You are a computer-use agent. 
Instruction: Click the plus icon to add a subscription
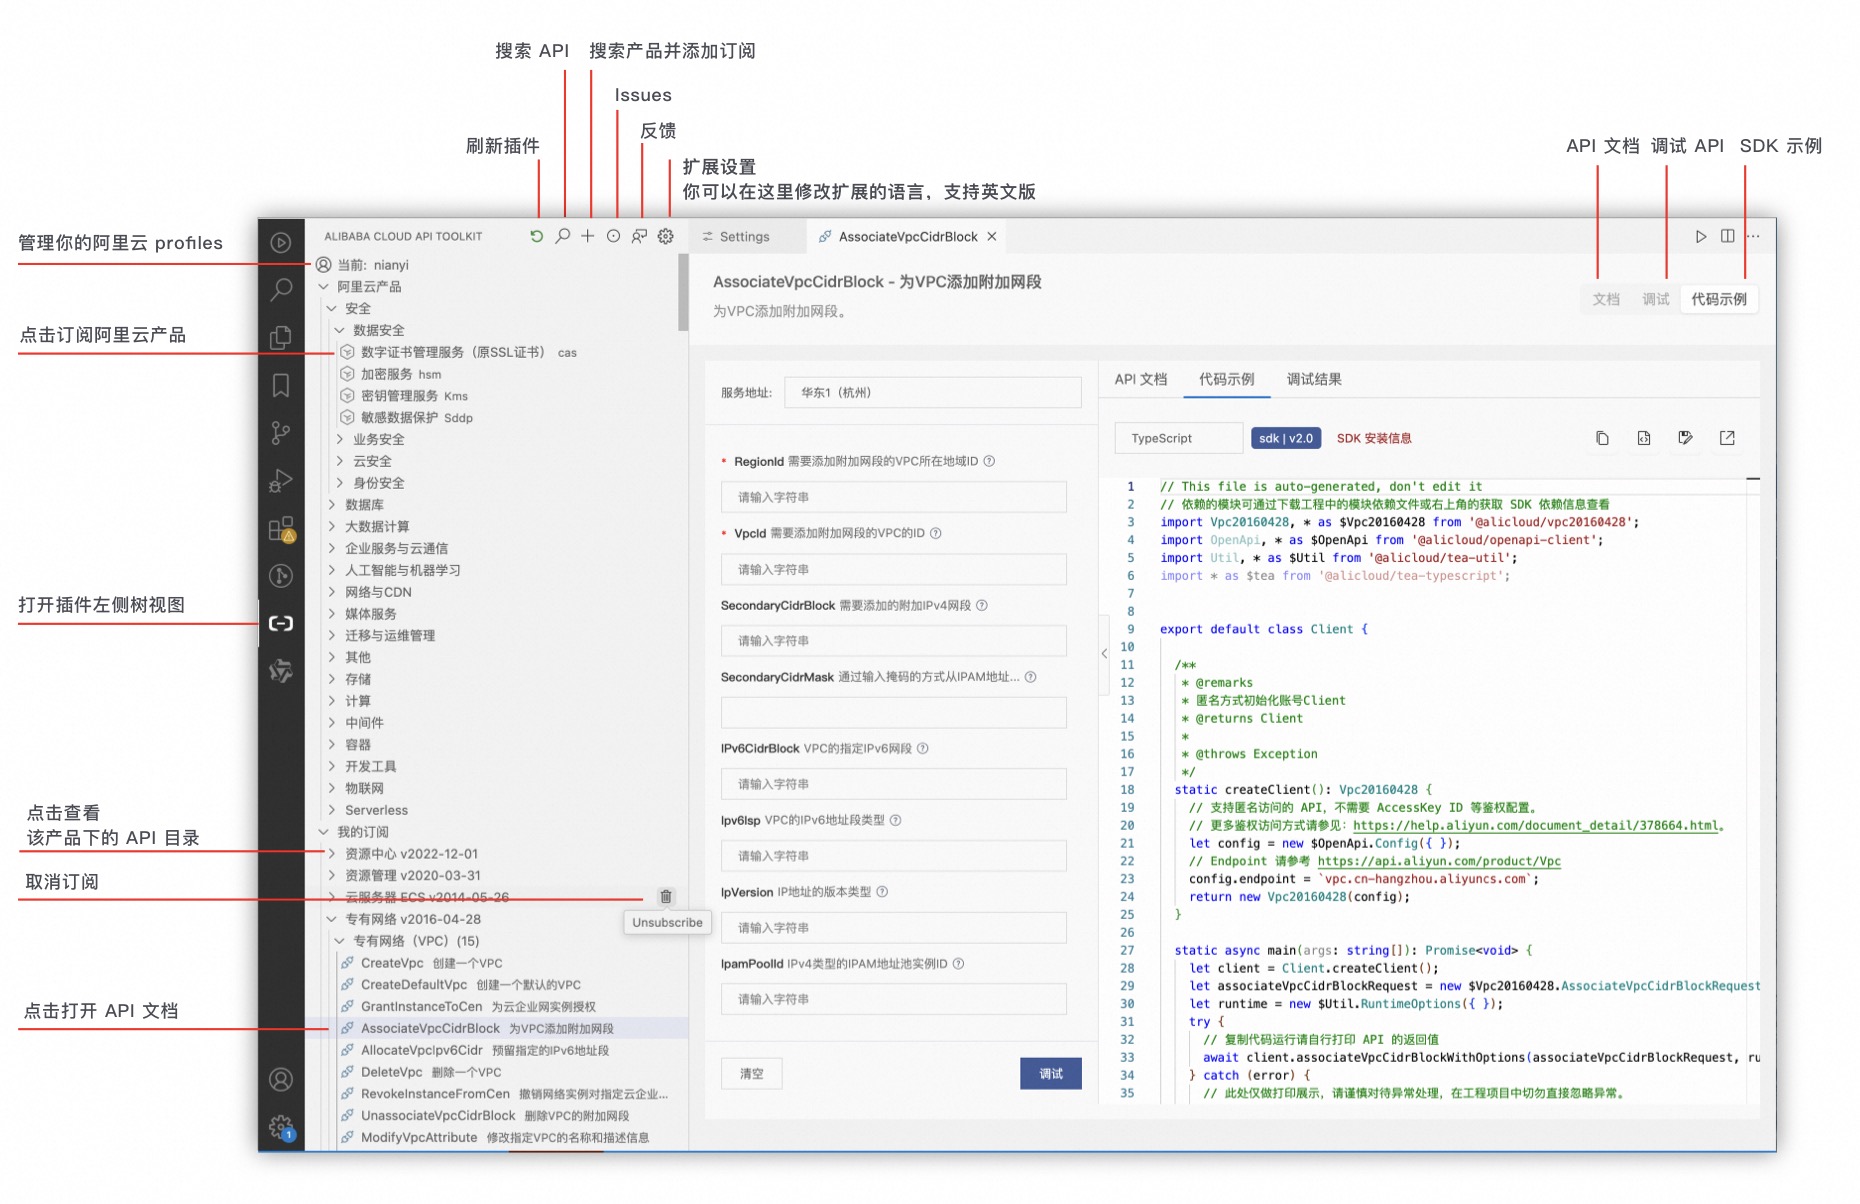click(x=587, y=236)
